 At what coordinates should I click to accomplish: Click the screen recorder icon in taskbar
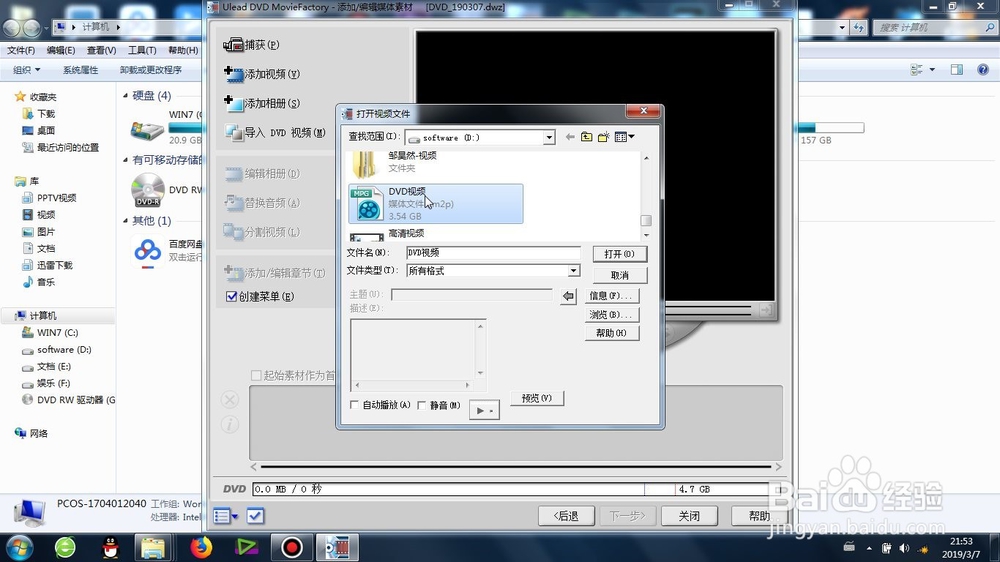(x=291, y=547)
